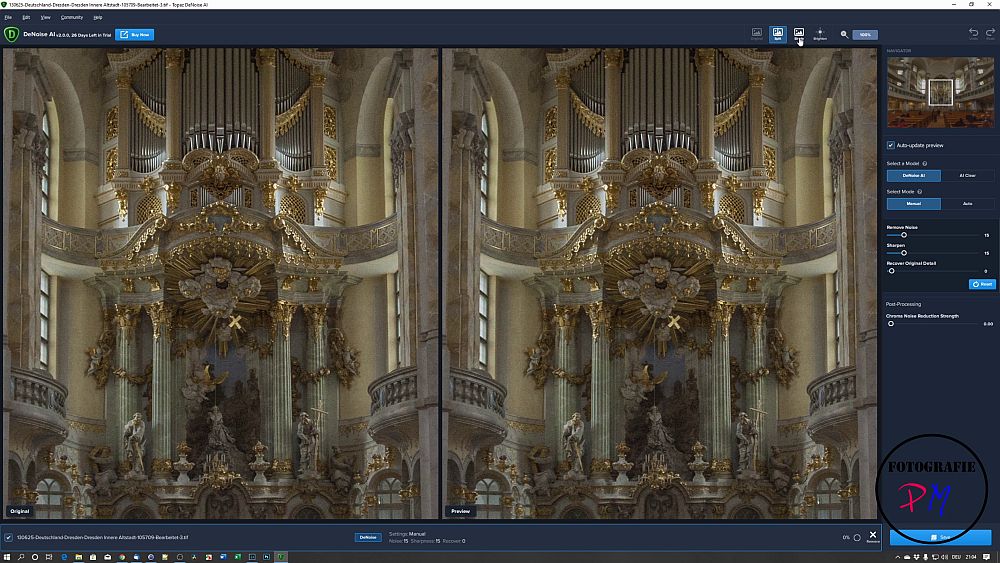Screen dimensions: 1000x563
Task: Select the DeNoise AI model
Action: tap(913, 175)
